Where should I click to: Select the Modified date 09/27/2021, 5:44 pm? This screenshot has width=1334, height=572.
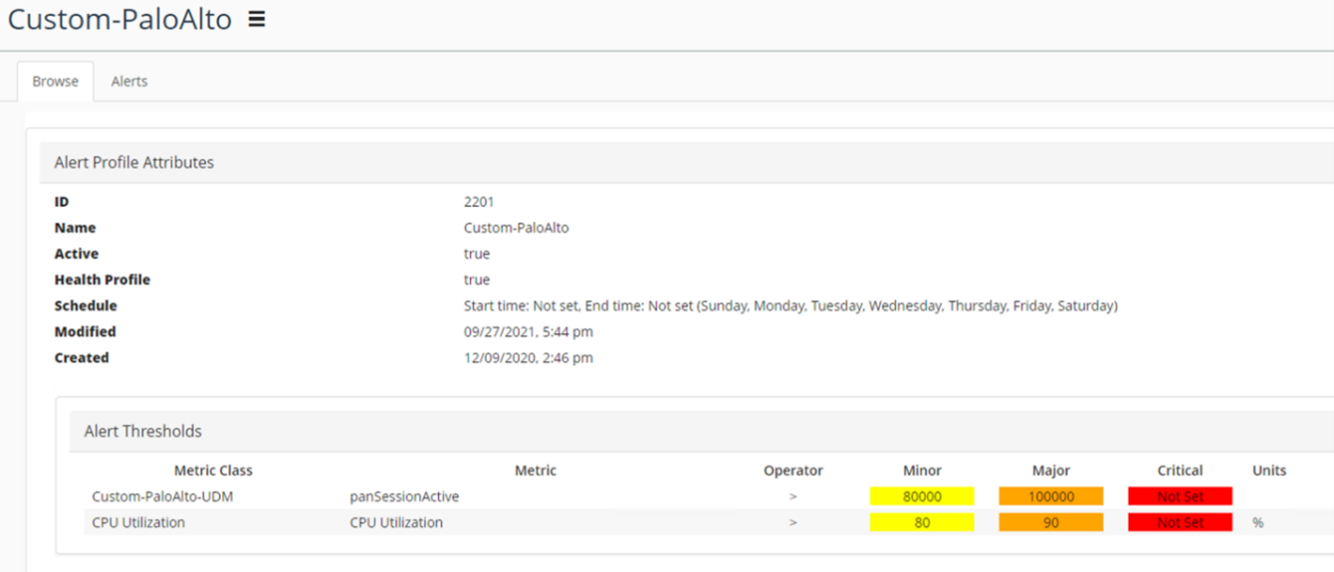[528, 332]
